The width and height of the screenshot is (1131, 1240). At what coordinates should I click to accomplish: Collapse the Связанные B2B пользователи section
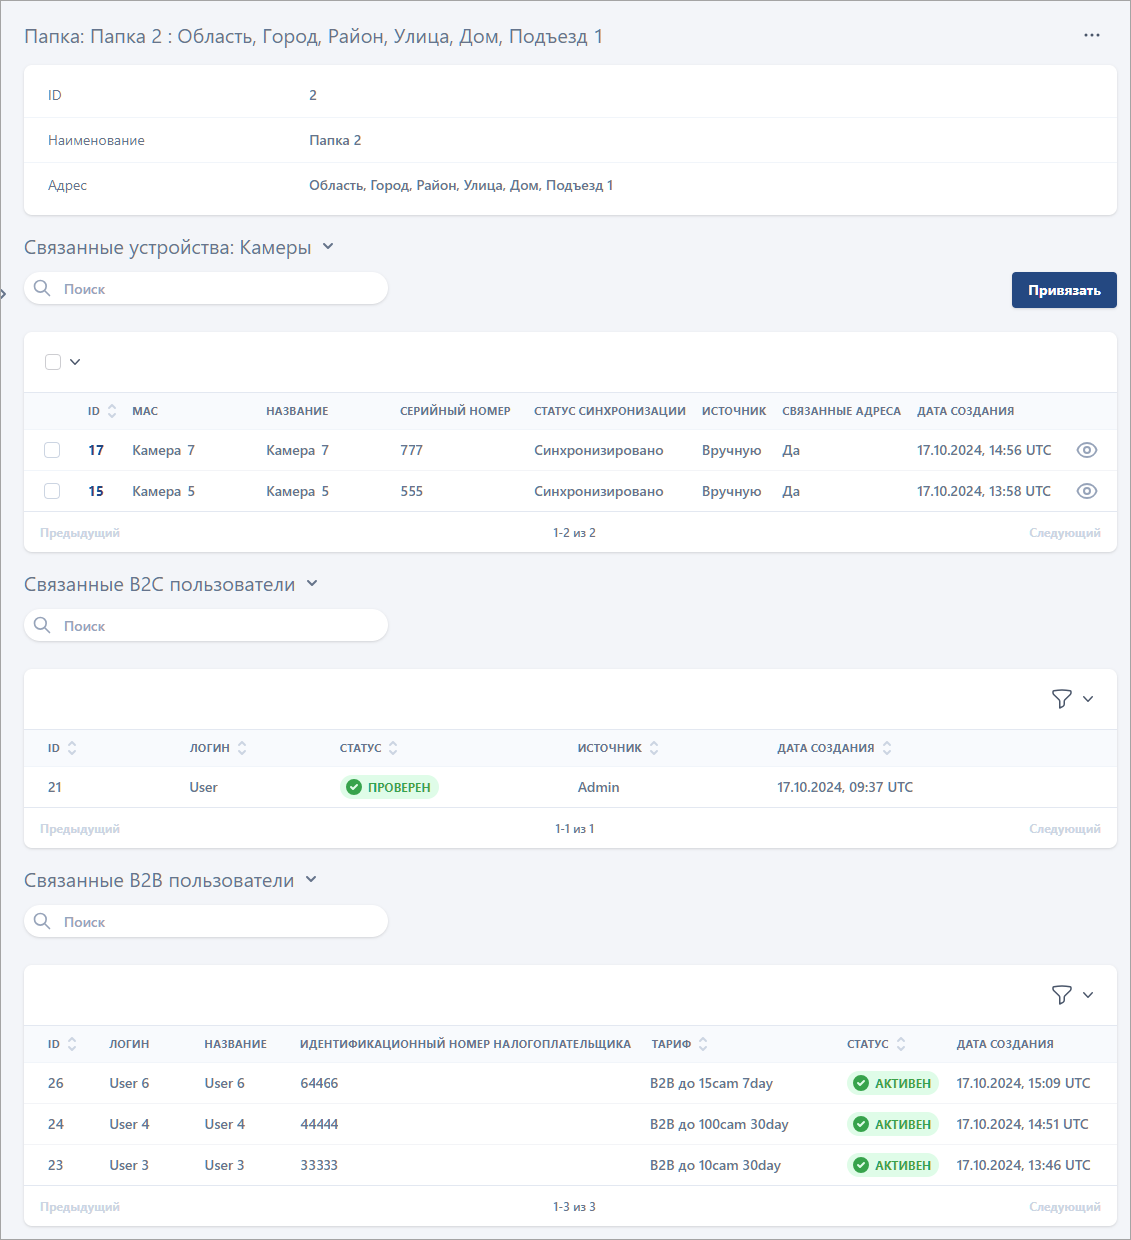(311, 880)
